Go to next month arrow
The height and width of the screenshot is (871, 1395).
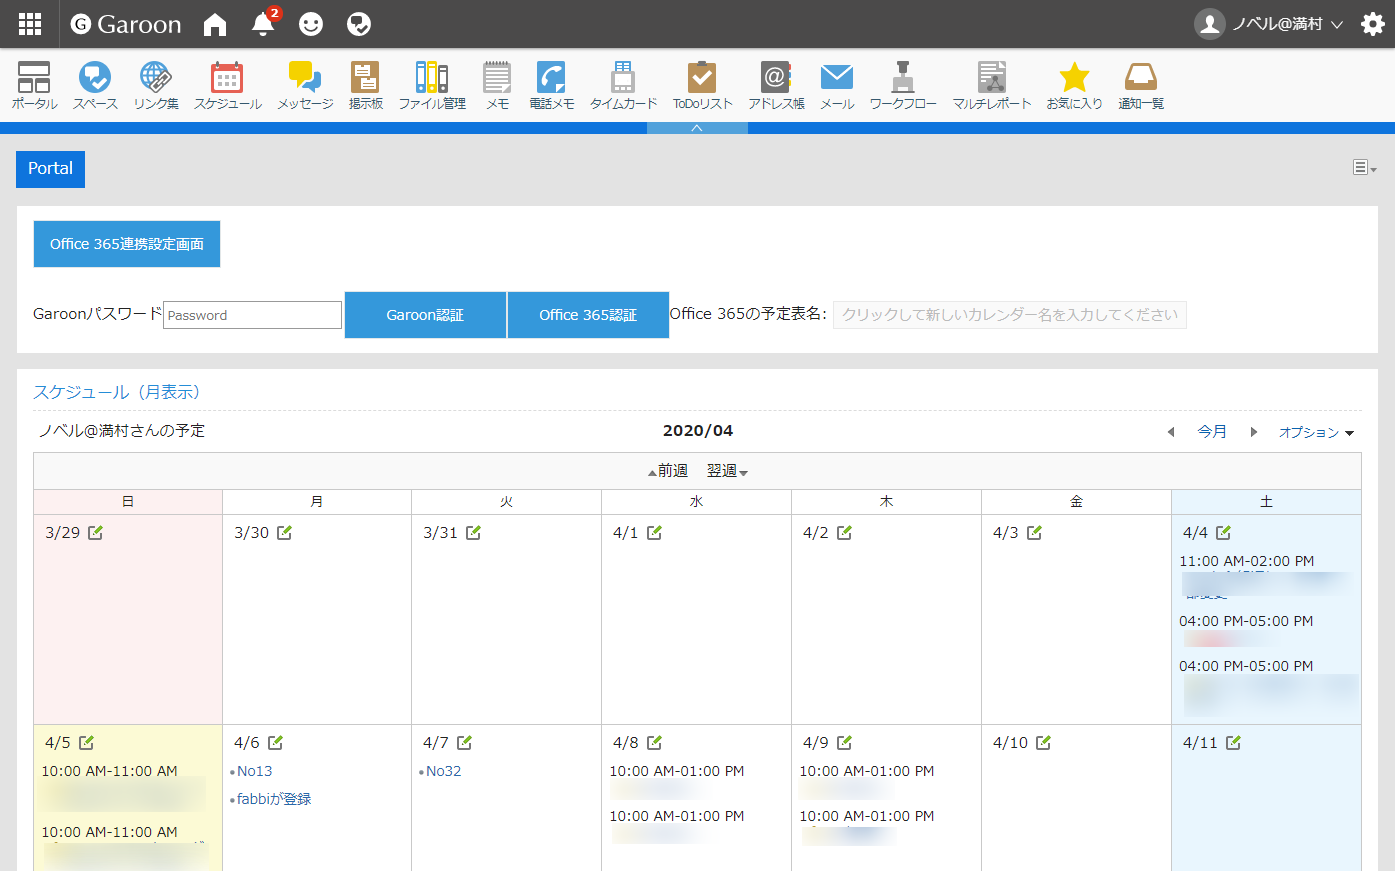(1253, 432)
